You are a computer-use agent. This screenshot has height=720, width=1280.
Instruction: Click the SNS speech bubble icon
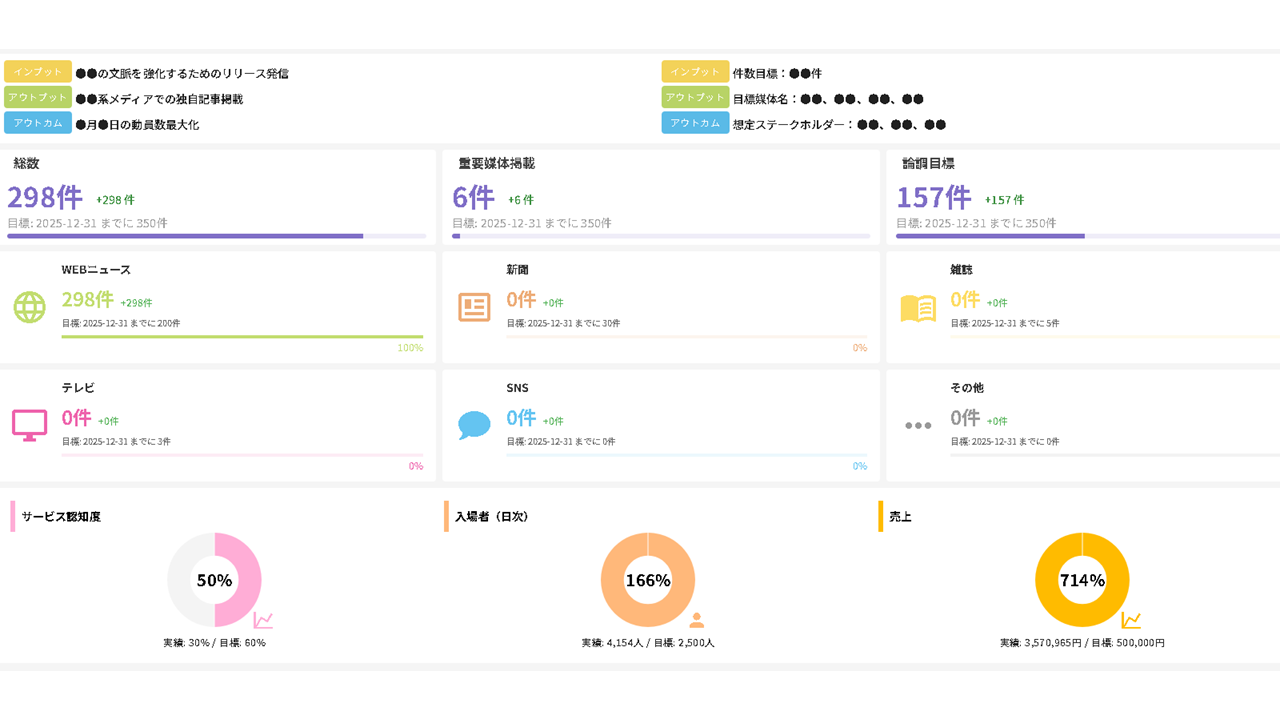pos(474,425)
